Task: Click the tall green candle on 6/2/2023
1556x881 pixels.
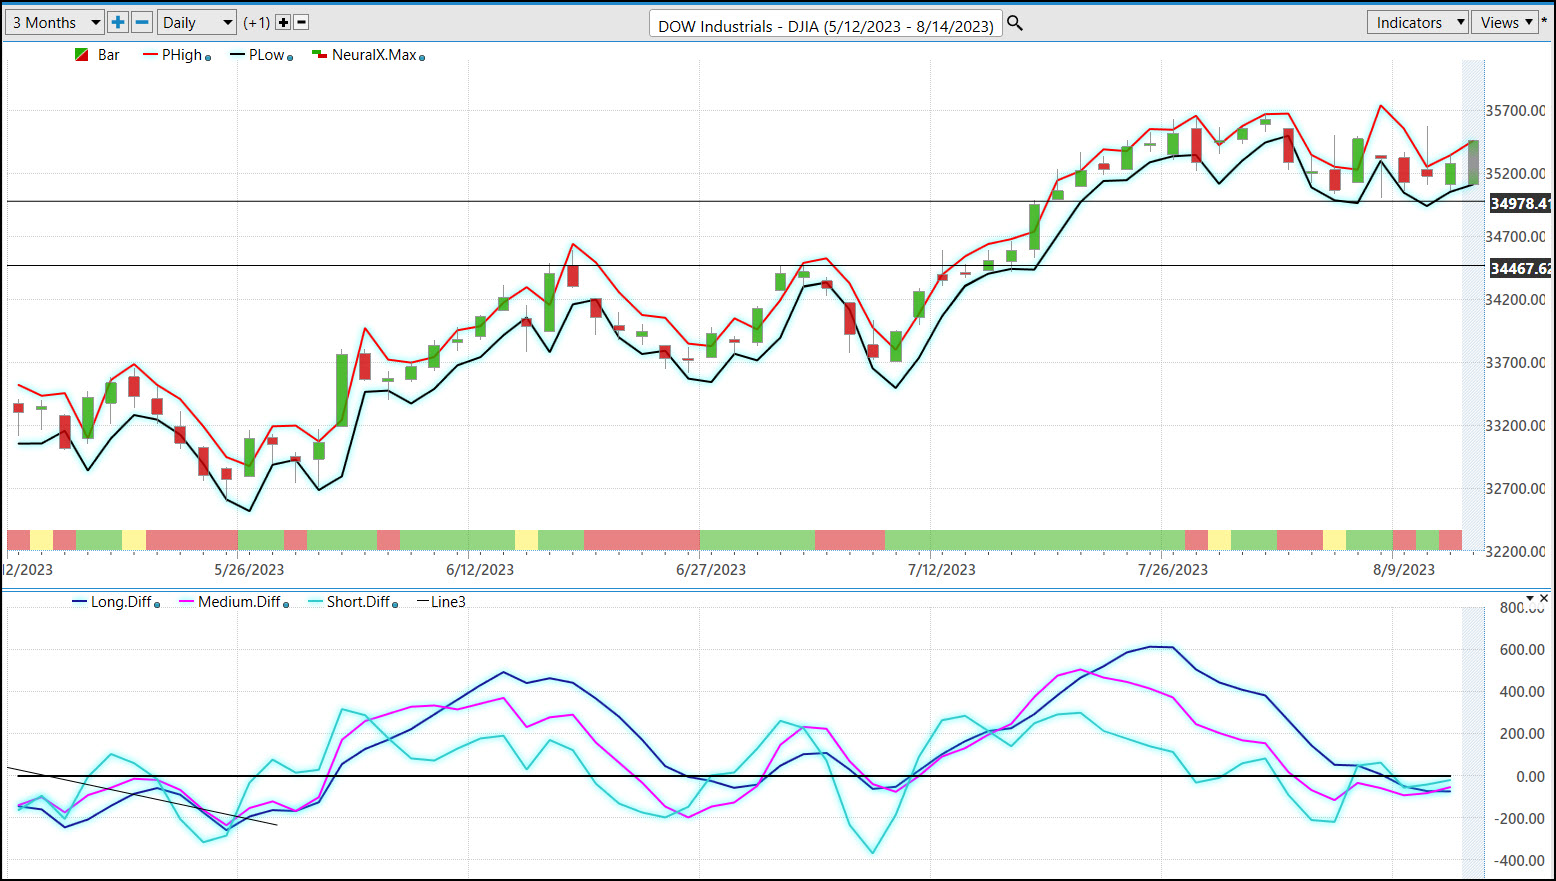Action: [x=342, y=390]
